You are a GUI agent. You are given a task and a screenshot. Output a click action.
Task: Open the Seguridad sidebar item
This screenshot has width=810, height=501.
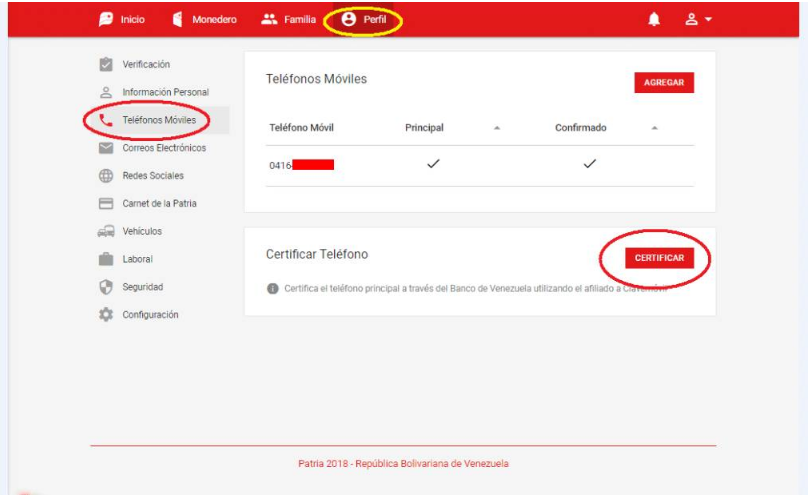[142, 287]
